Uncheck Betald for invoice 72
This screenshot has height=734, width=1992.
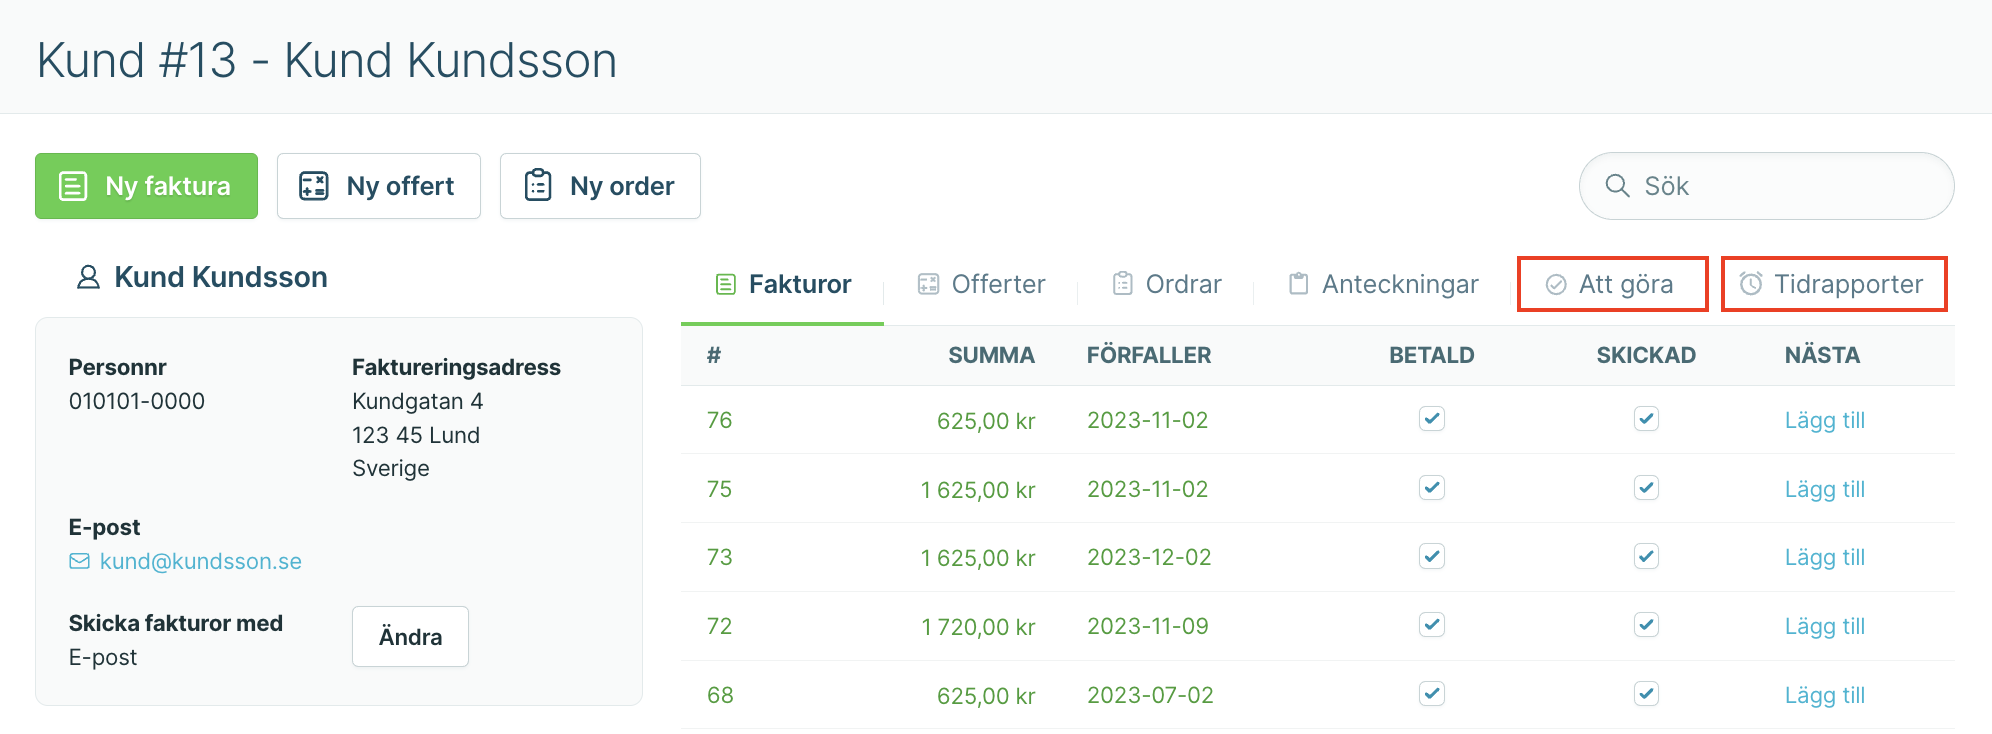coord(1432,625)
